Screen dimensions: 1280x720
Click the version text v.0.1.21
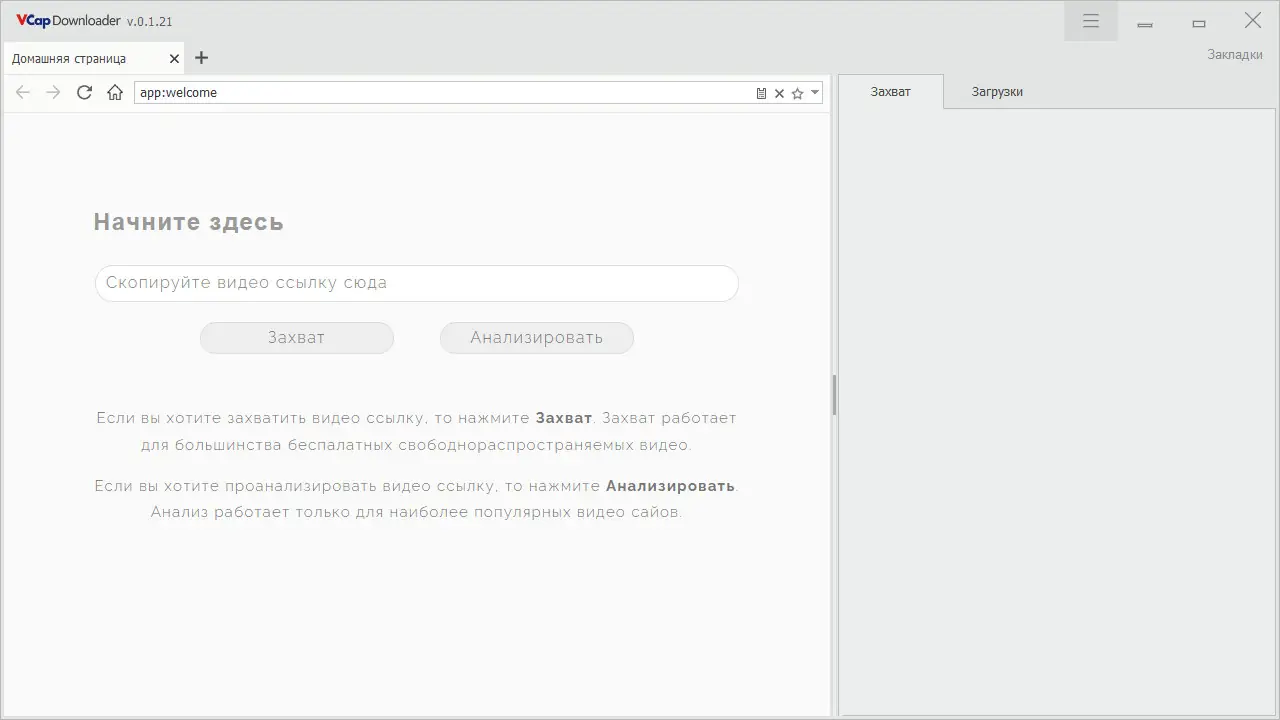point(150,22)
